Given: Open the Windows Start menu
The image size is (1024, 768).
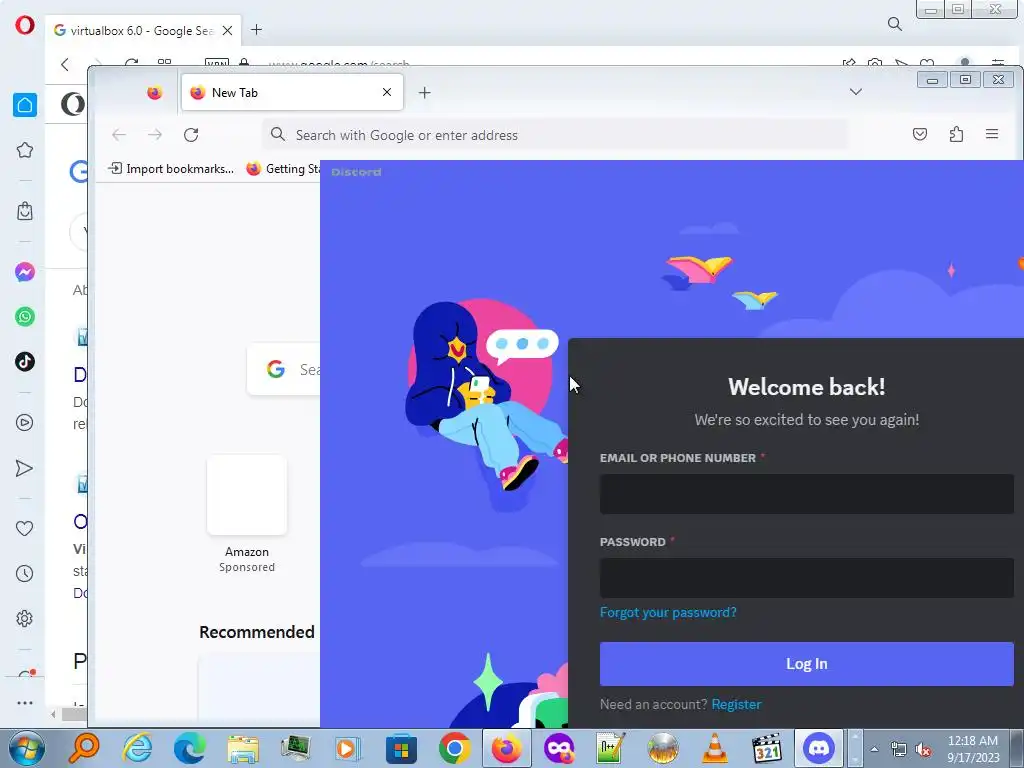Looking at the screenshot, I should (x=26, y=748).
